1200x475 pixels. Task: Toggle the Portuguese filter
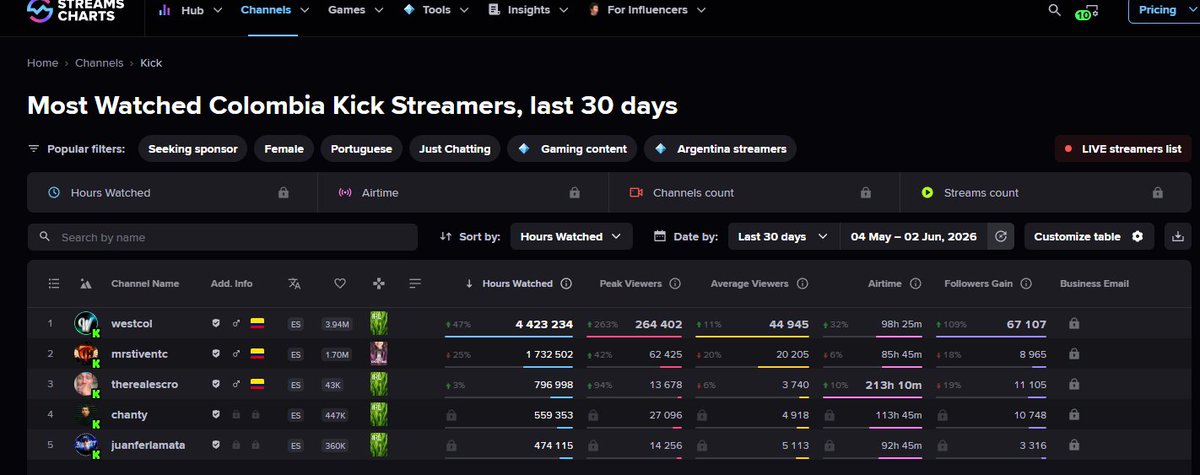(x=362, y=149)
